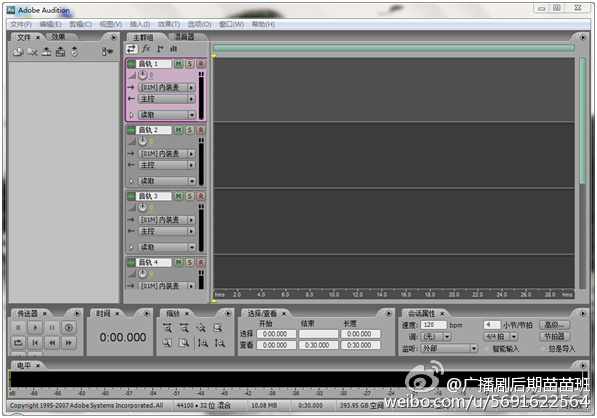Mute track 音轨 4 with M button
The image size is (597, 418).
pos(178,263)
